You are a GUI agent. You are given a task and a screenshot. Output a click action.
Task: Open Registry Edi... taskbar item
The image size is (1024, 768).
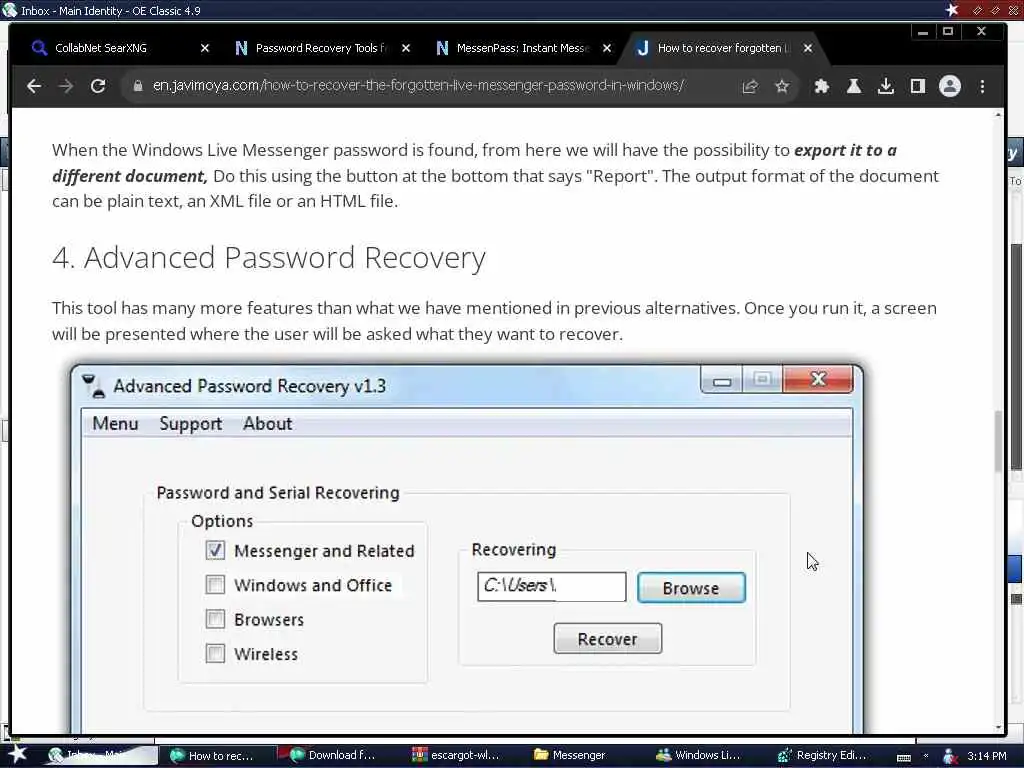824,755
